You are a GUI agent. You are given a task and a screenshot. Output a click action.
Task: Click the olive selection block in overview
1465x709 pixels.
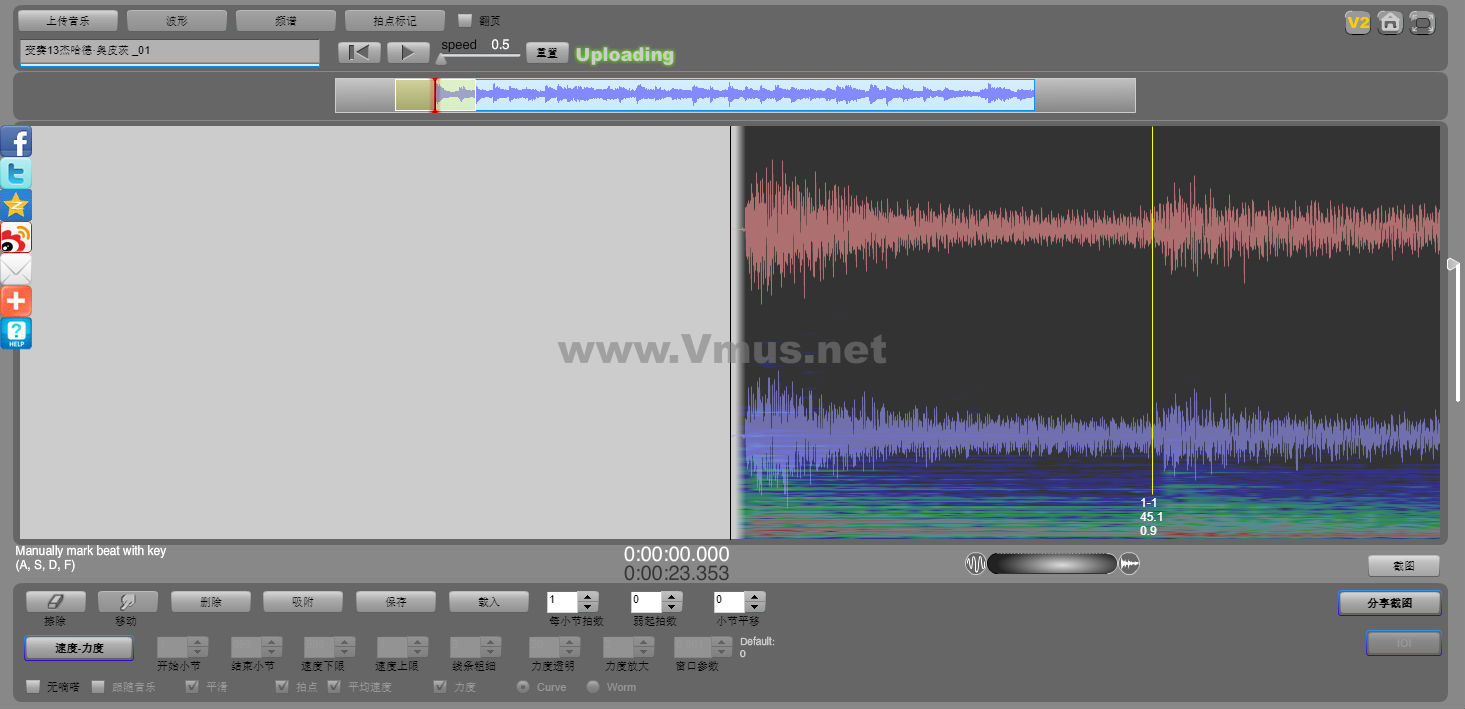pos(414,95)
